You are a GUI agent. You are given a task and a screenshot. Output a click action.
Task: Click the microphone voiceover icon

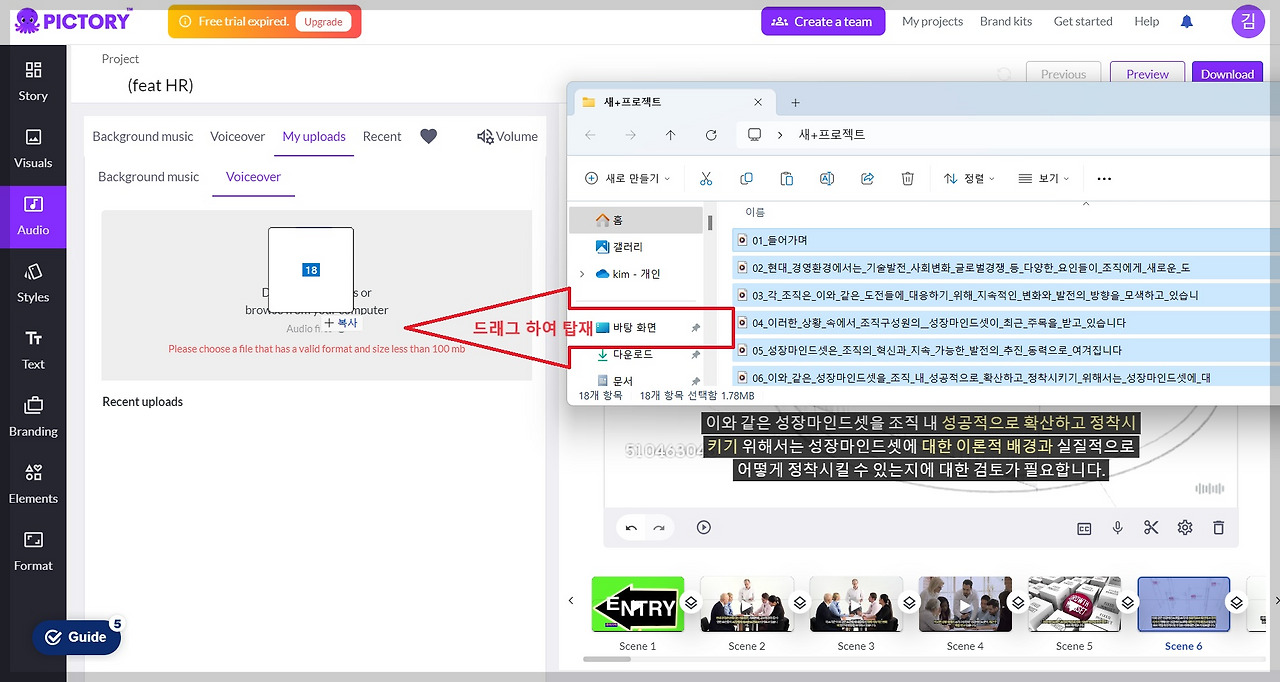[x=1118, y=527]
